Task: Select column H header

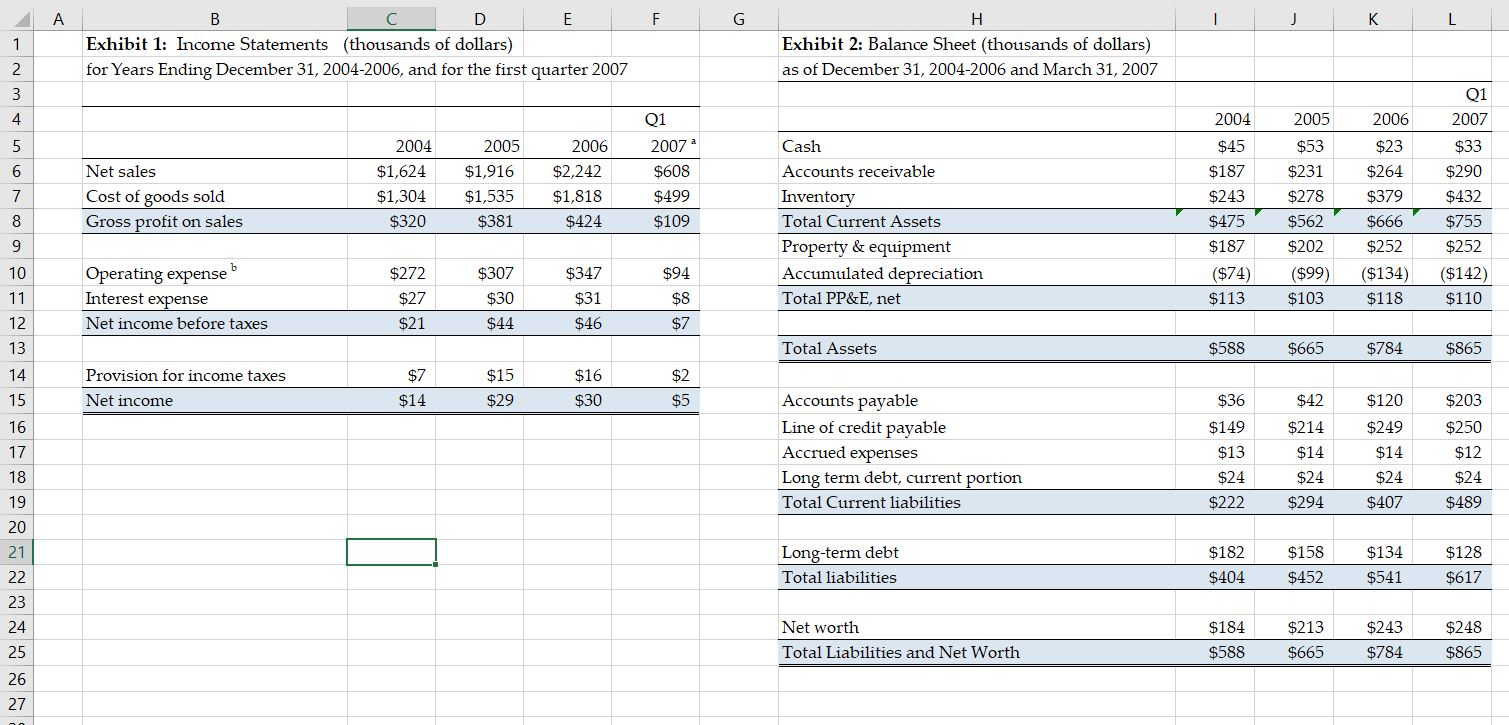Action: click(x=976, y=17)
